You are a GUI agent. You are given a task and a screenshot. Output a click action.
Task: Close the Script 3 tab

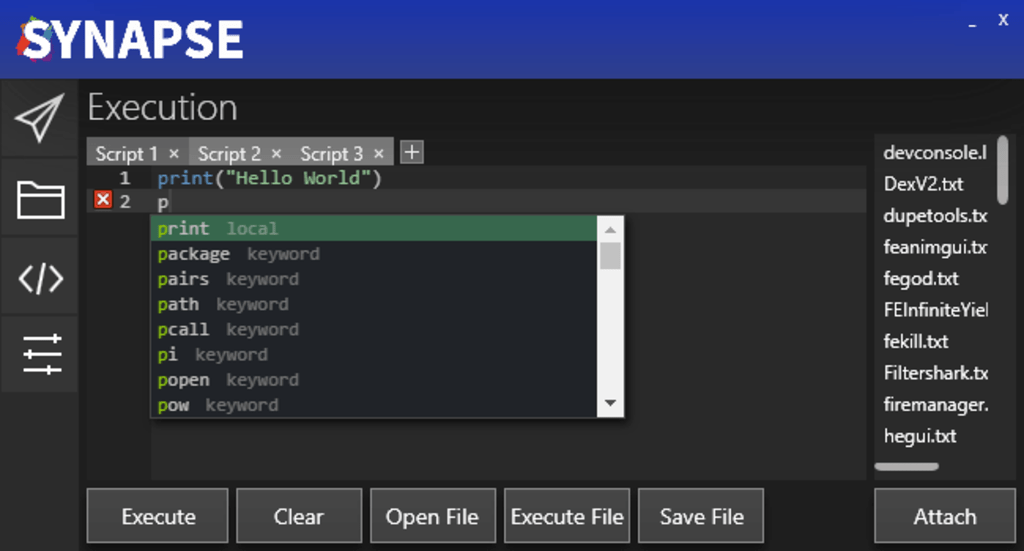(x=378, y=153)
